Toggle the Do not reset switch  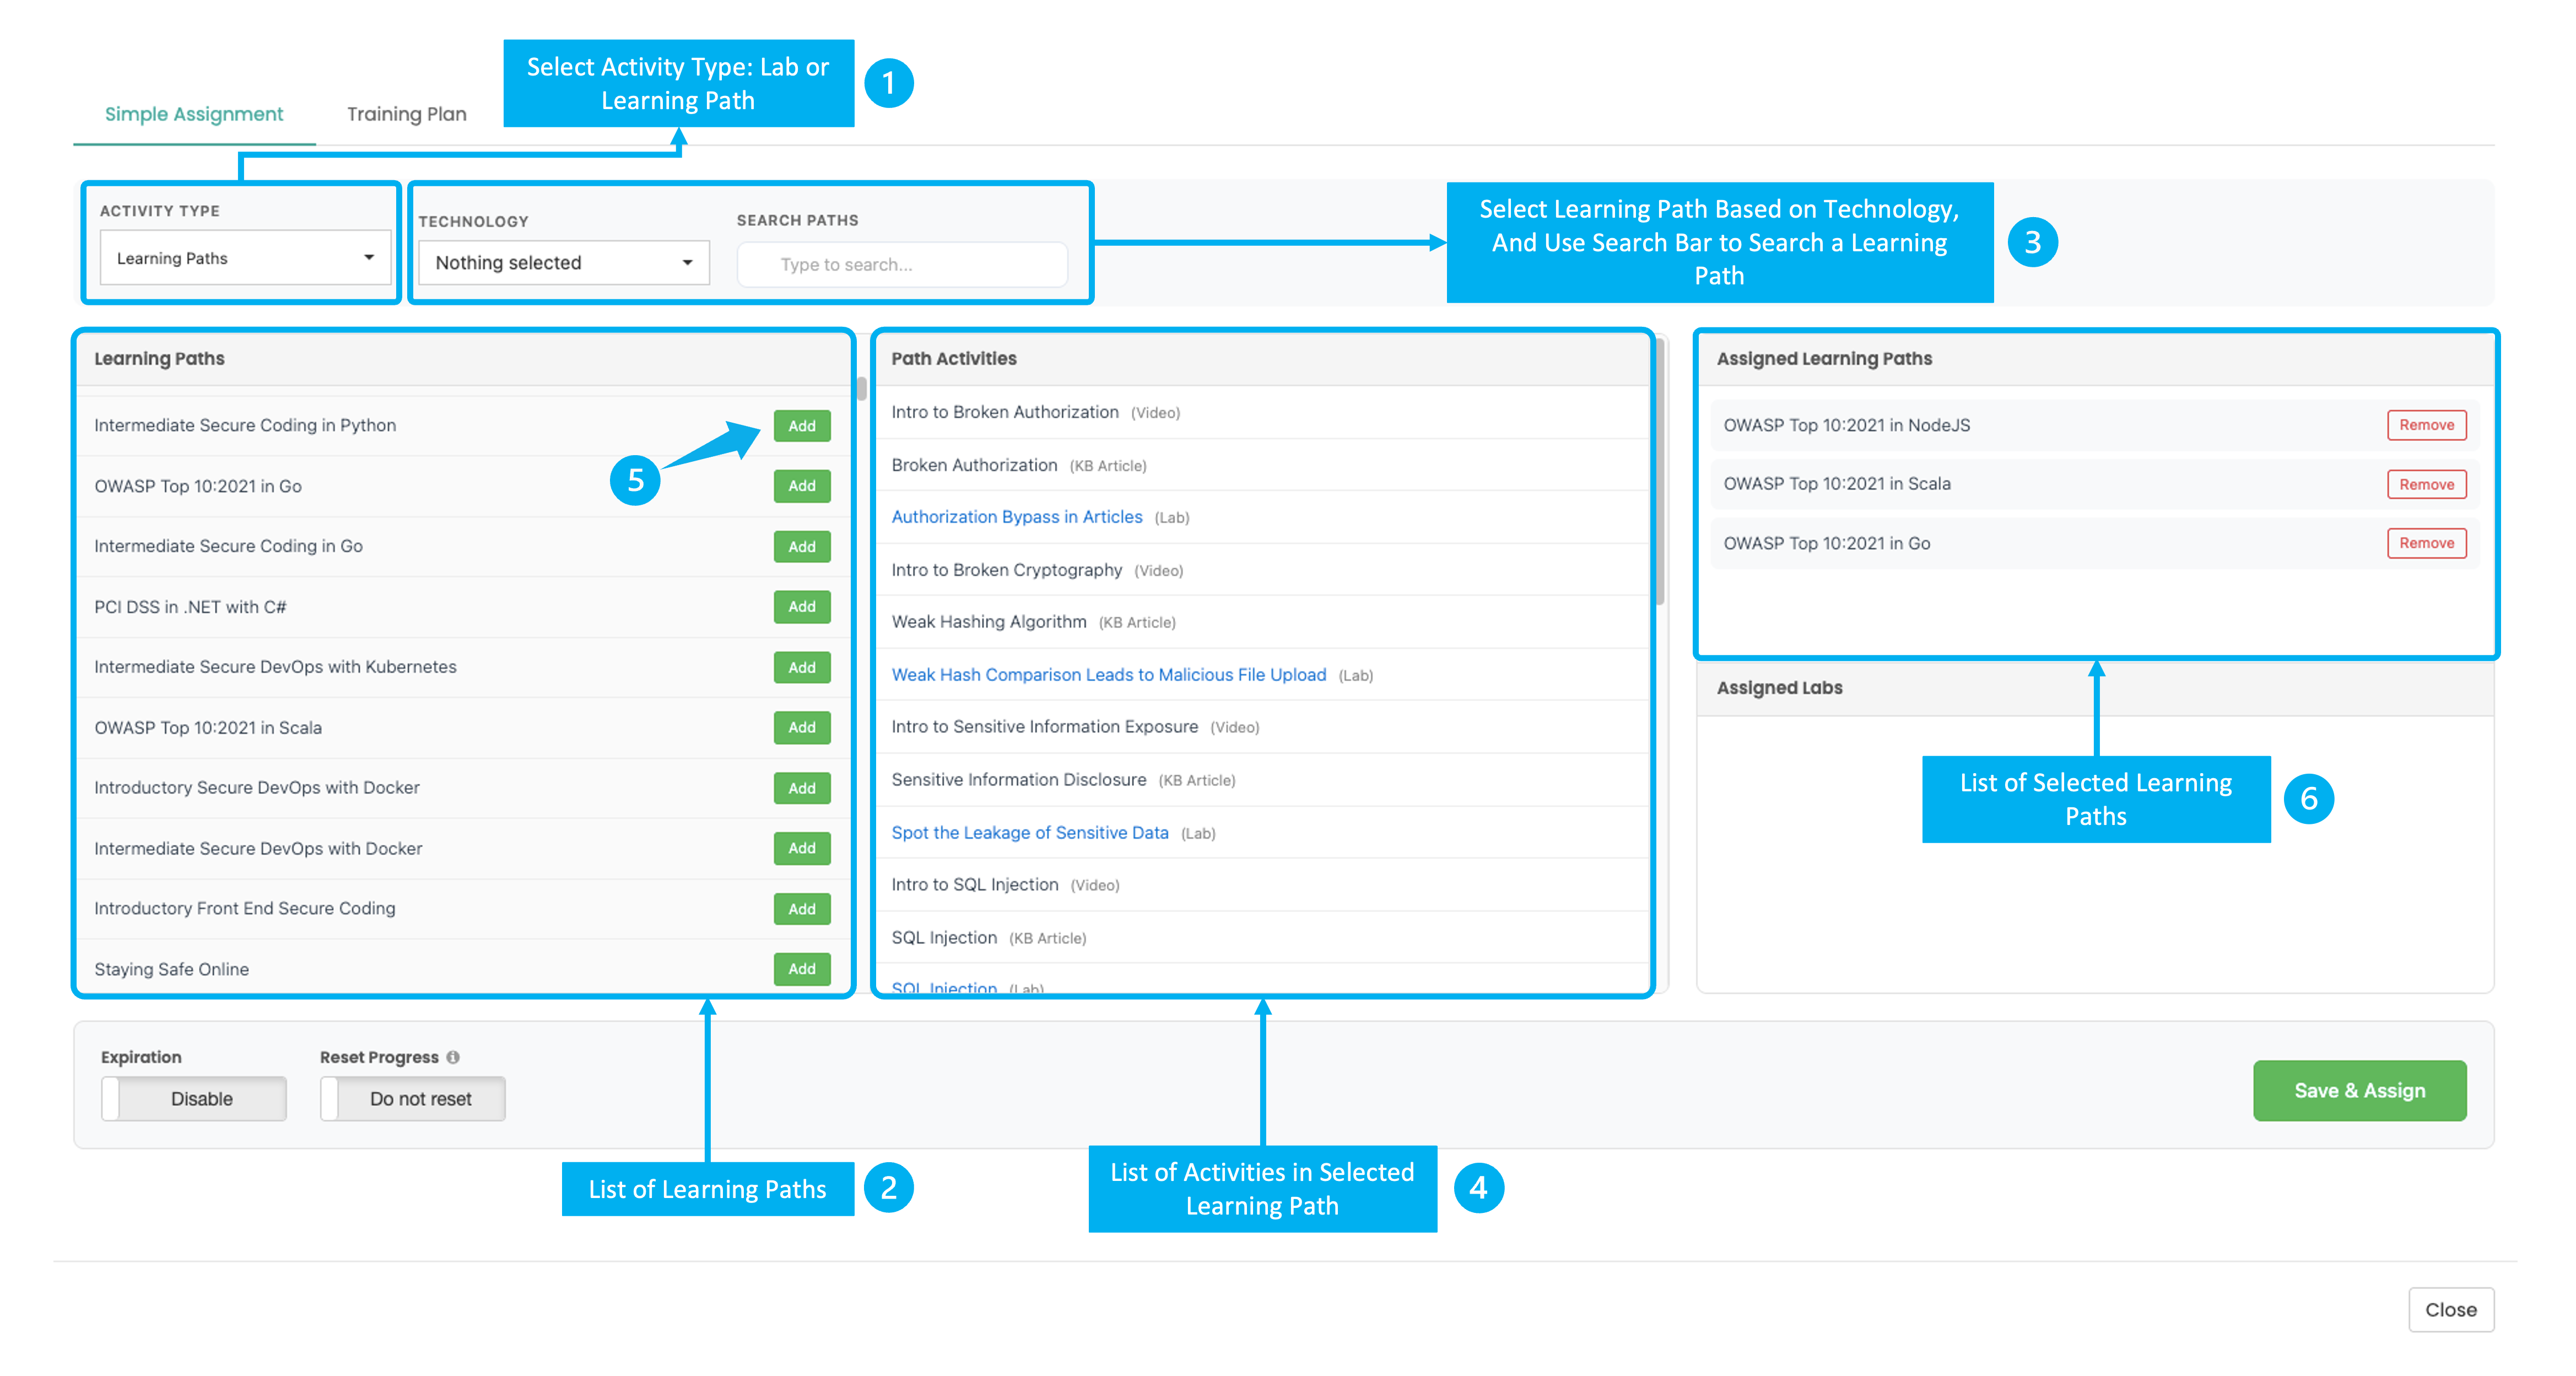[412, 1098]
